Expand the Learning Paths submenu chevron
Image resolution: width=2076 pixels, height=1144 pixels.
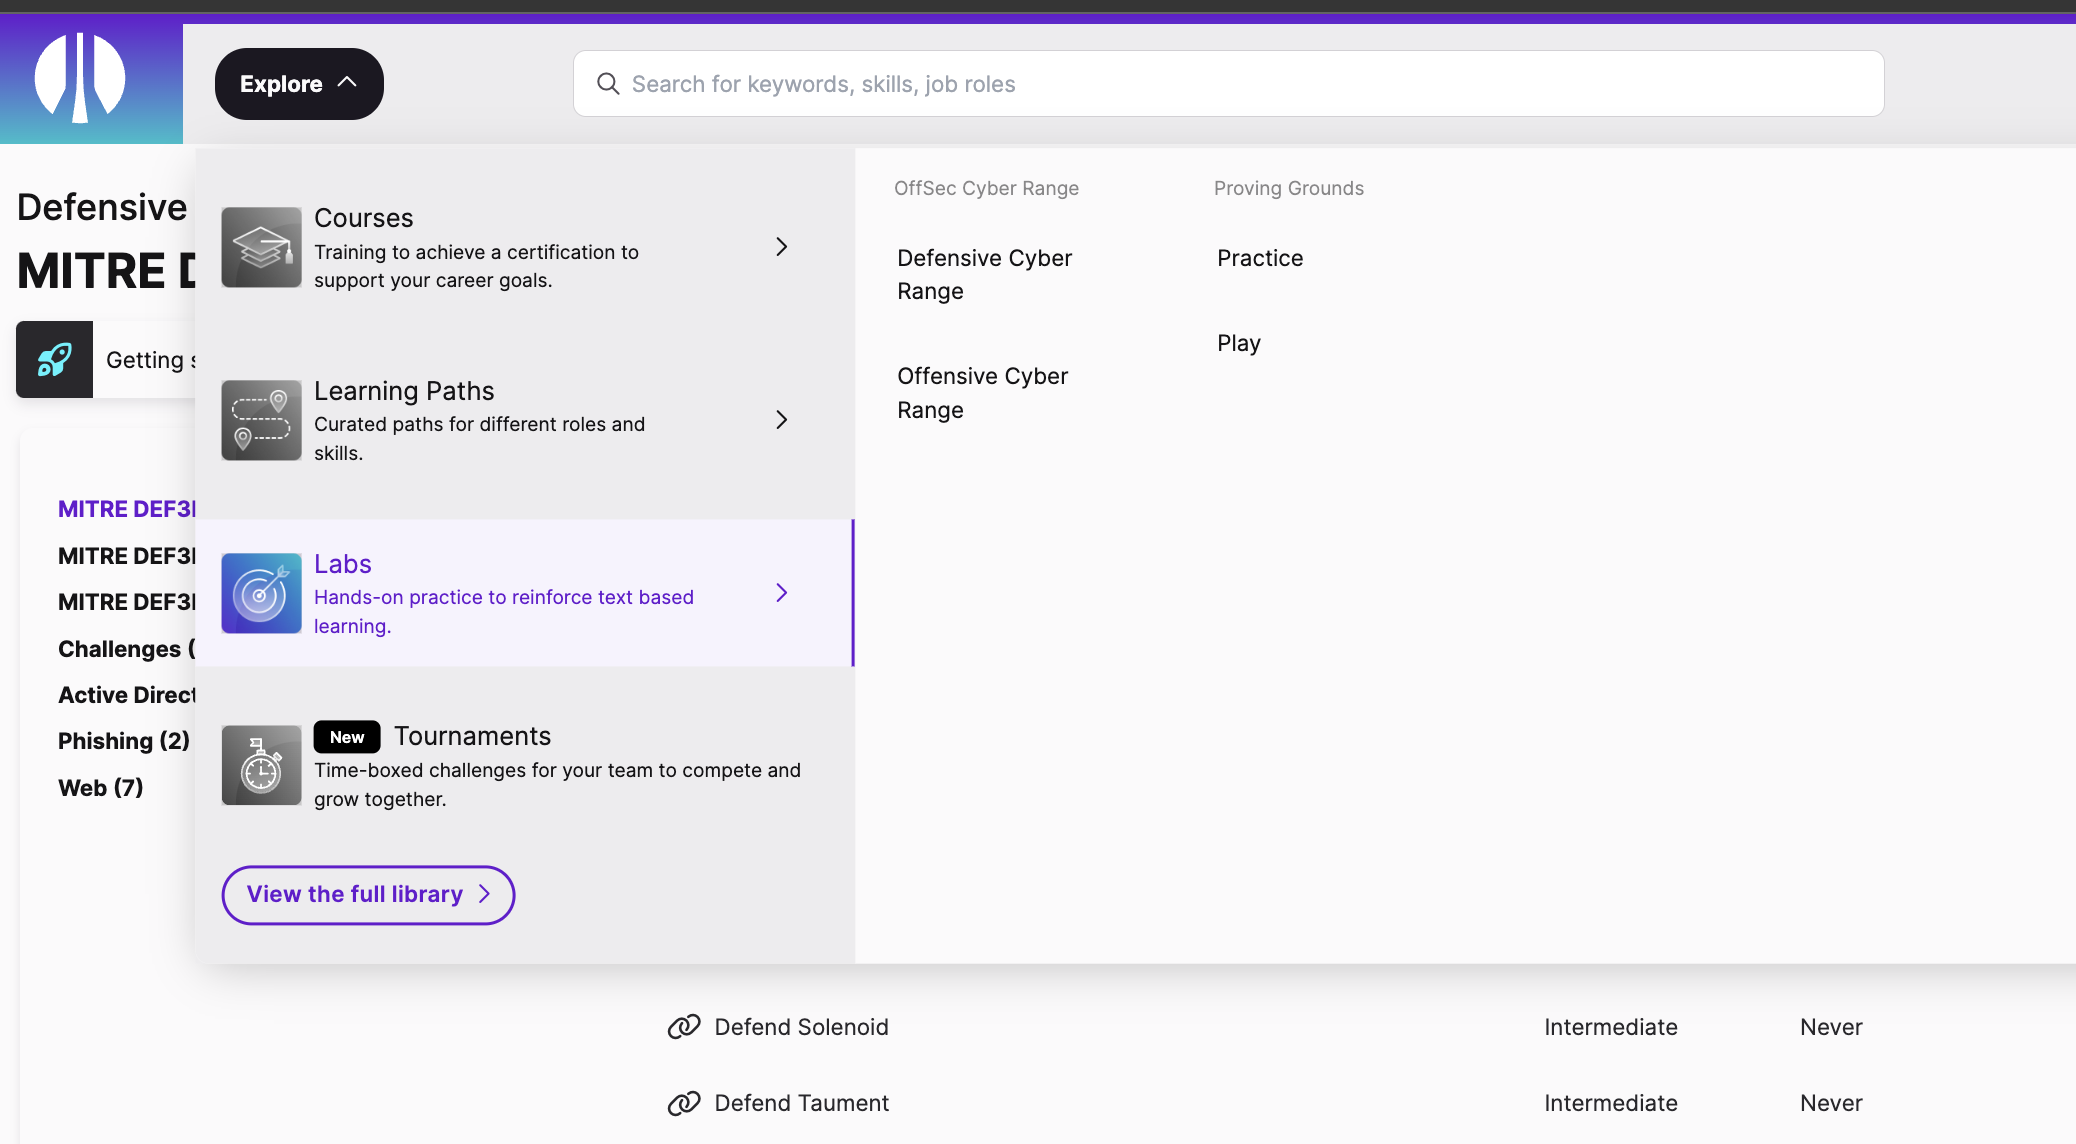coord(781,420)
